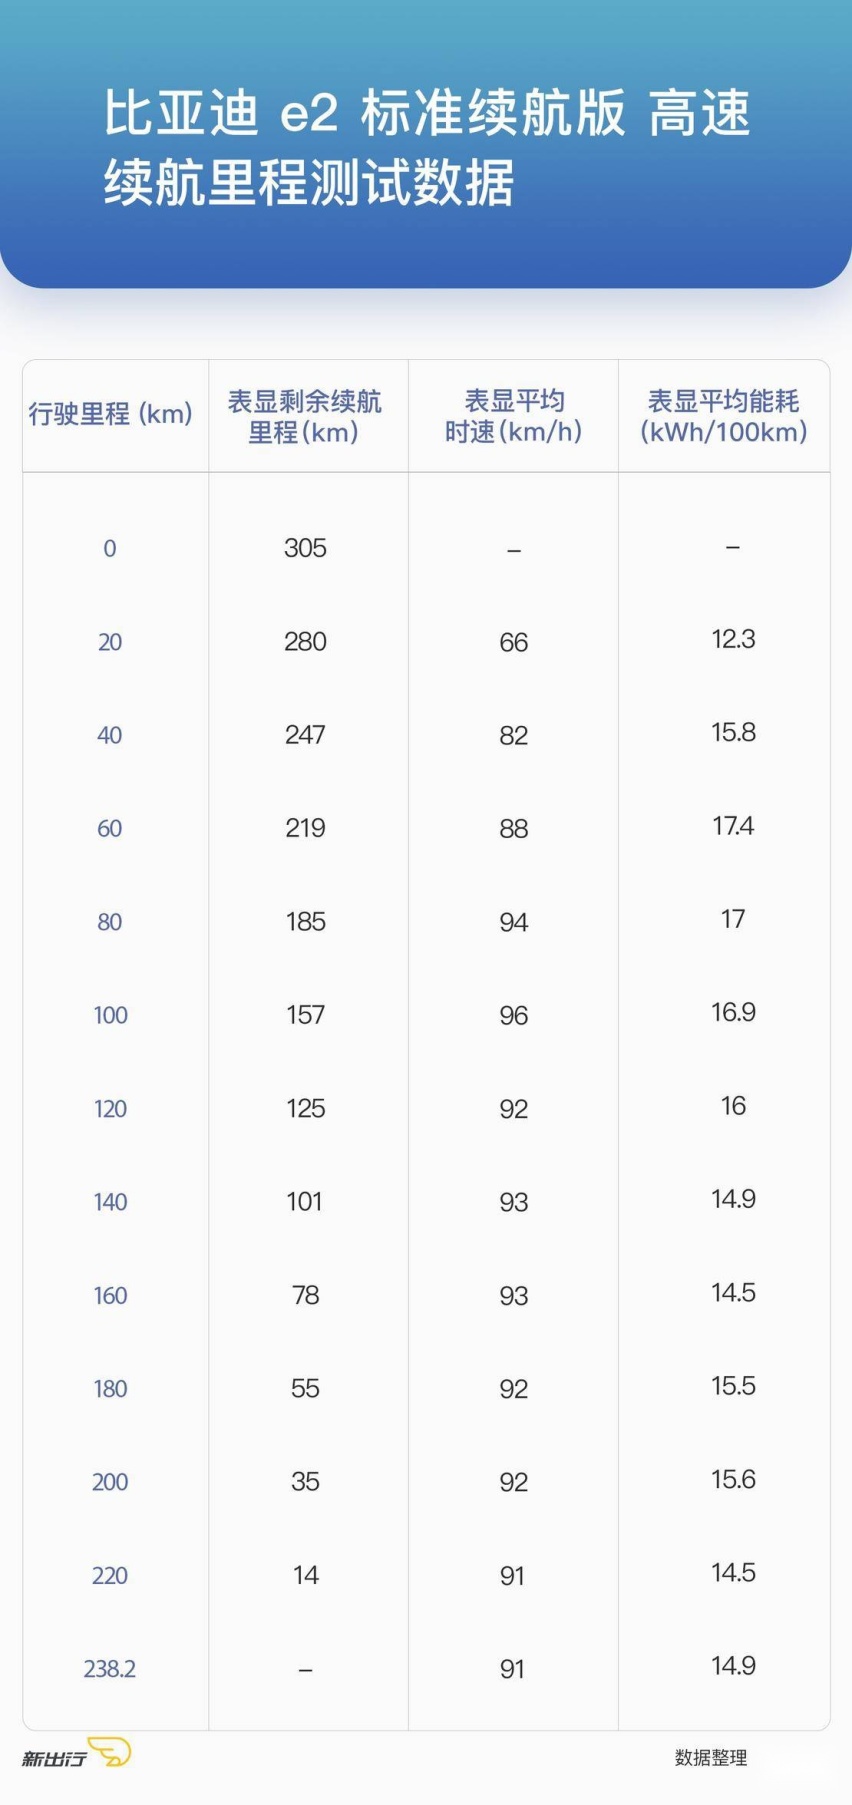Click mileage value 120
Image resolution: width=852 pixels, height=1805 pixels.
point(110,1108)
